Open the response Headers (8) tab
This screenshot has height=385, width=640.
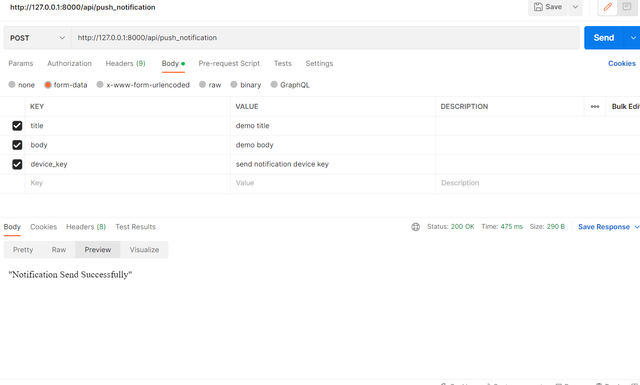(x=86, y=227)
